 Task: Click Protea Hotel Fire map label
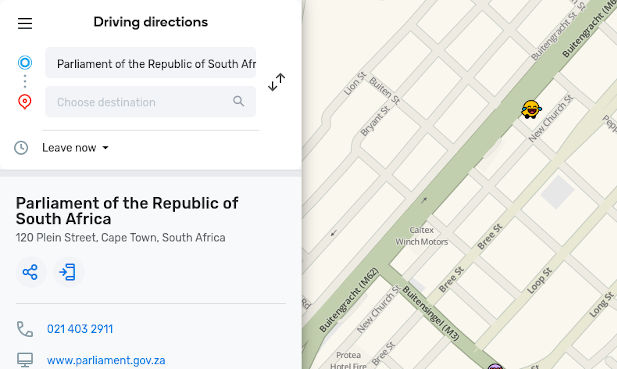(x=348, y=361)
